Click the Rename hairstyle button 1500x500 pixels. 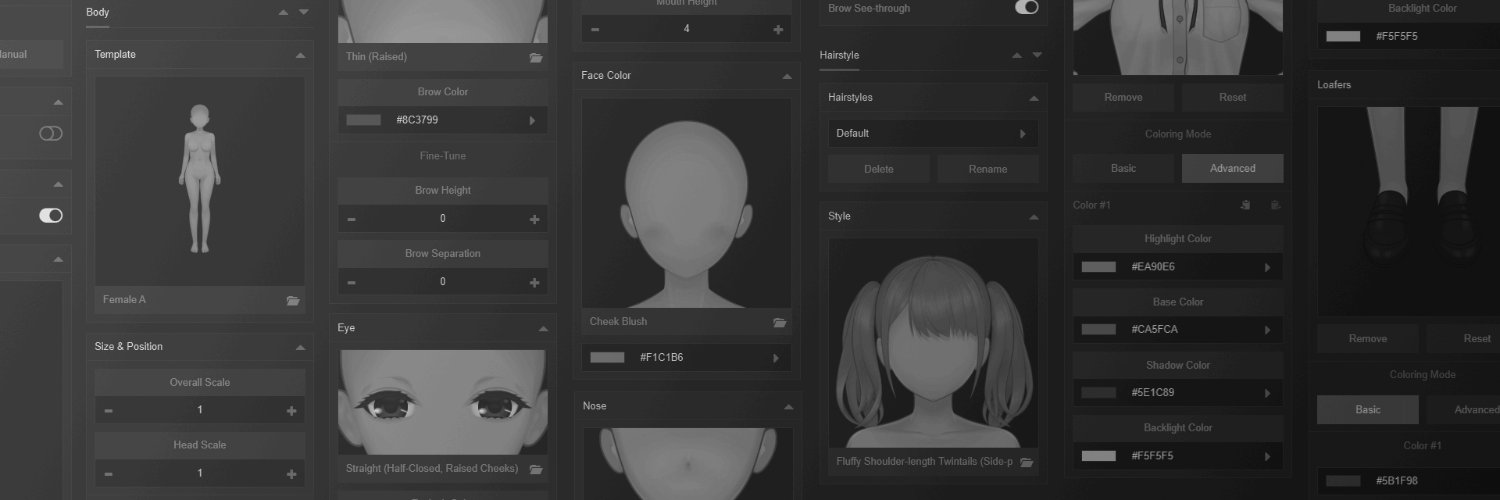(x=988, y=169)
